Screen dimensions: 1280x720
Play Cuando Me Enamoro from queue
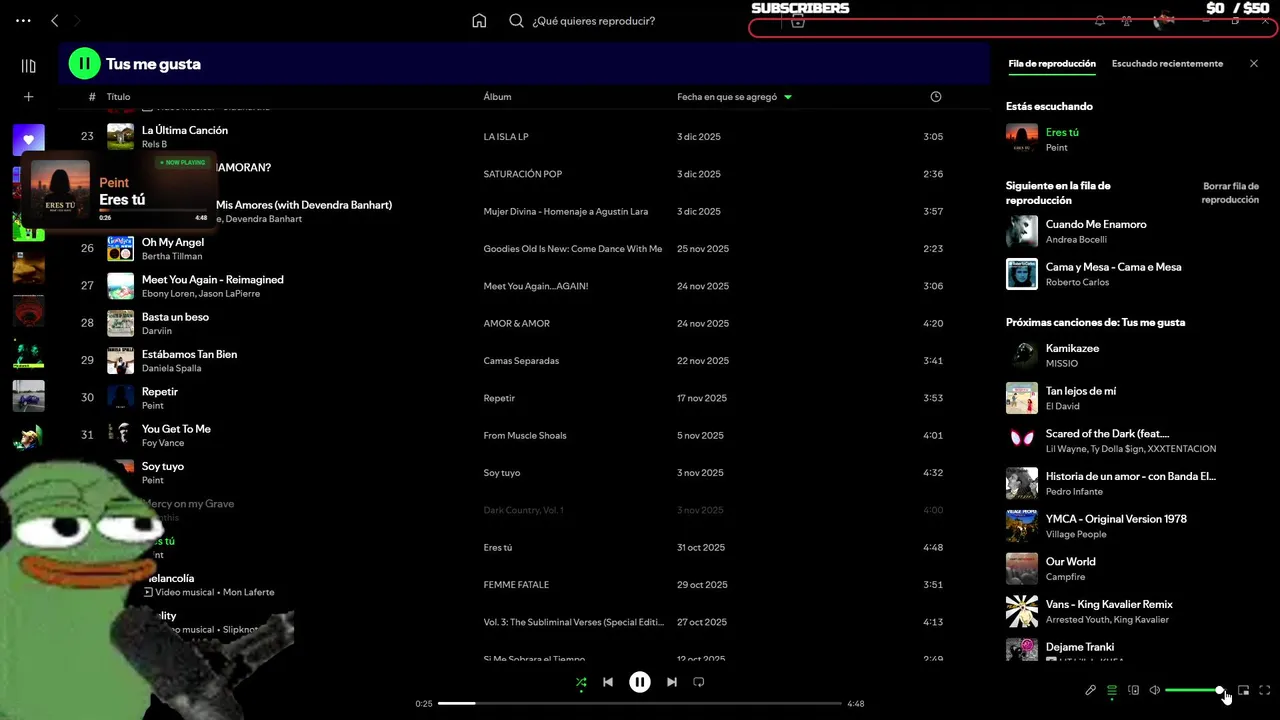tap(1096, 225)
